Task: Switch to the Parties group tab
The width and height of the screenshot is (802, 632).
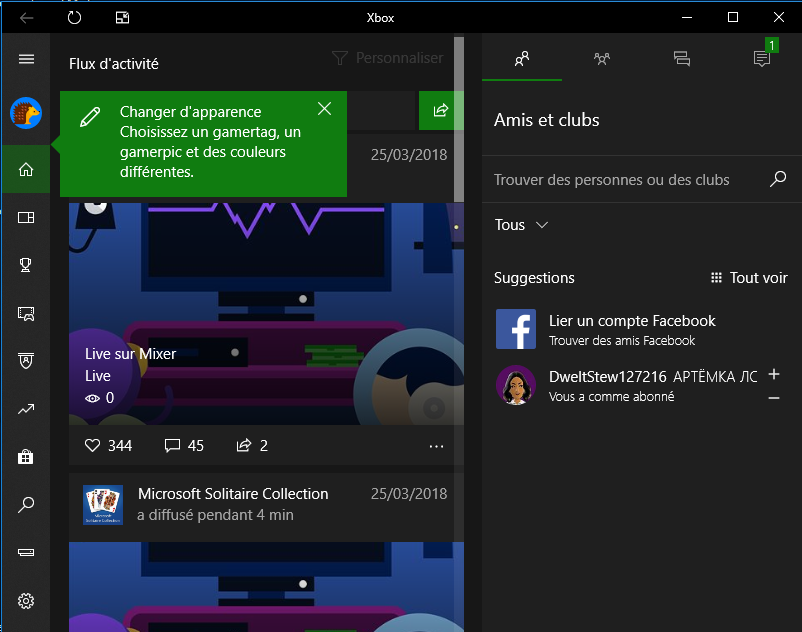Action: pyautogui.click(x=602, y=59)
